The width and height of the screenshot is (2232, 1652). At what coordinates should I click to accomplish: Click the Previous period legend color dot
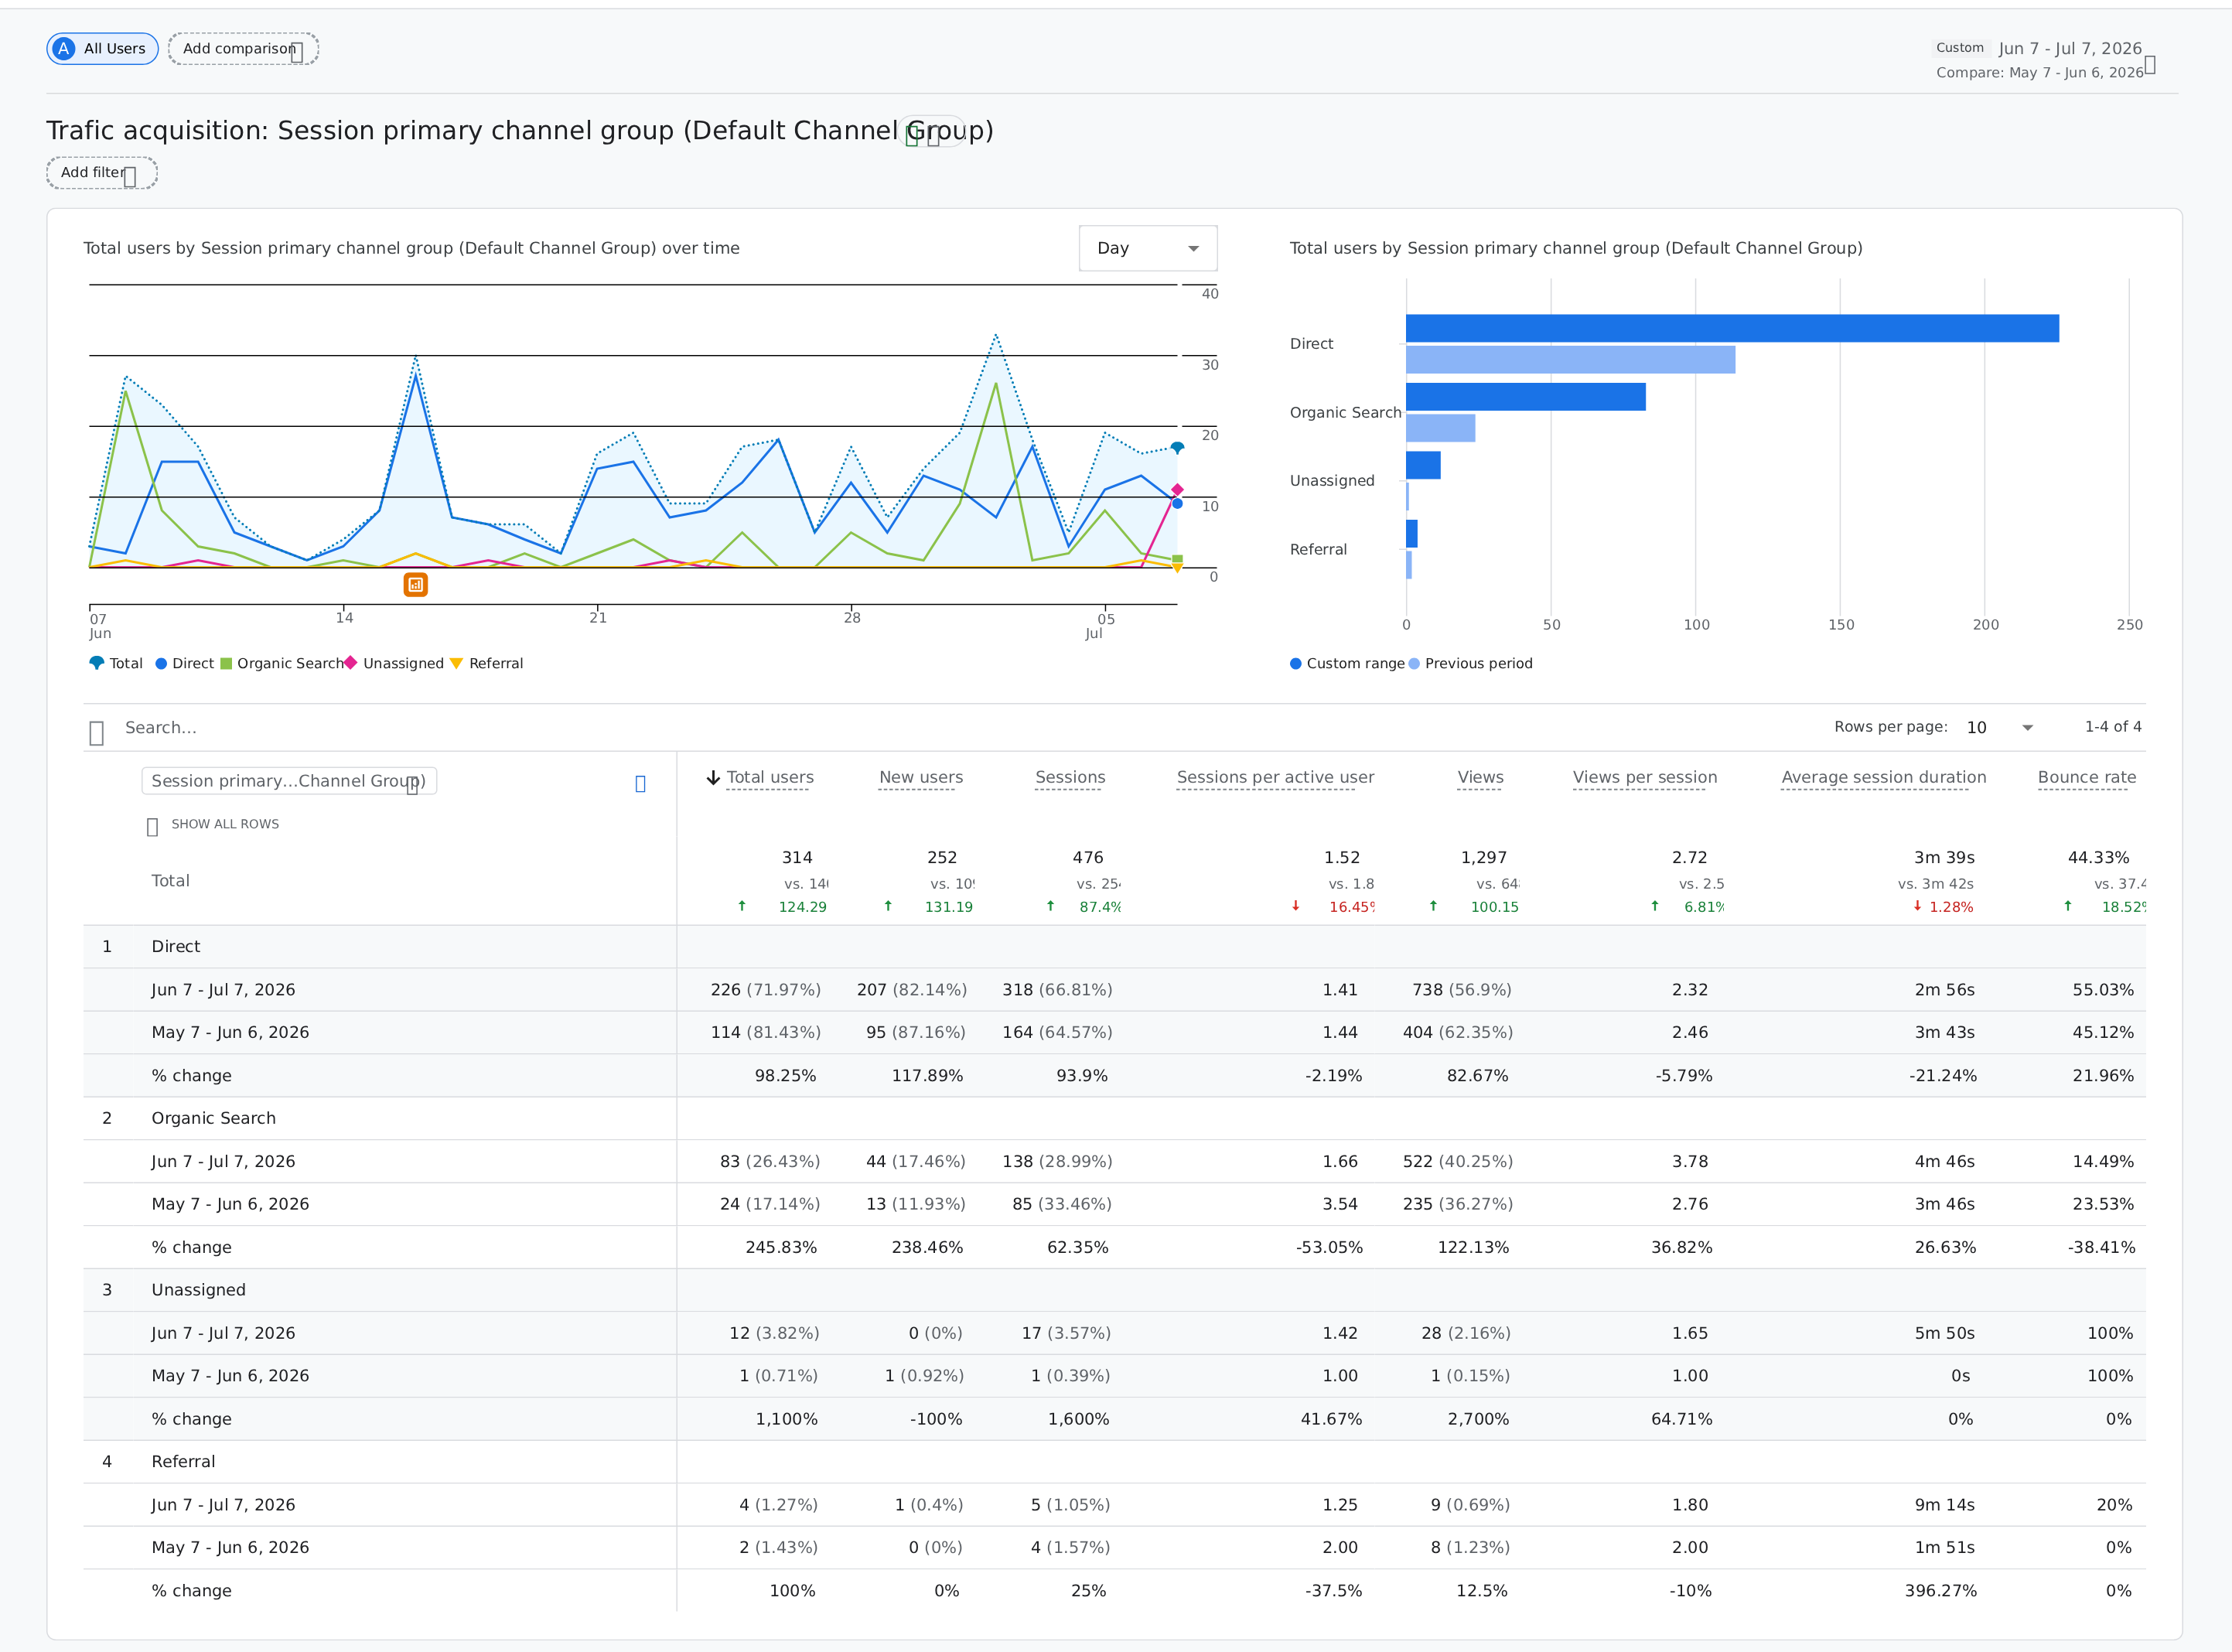[x=1414, y=663]
